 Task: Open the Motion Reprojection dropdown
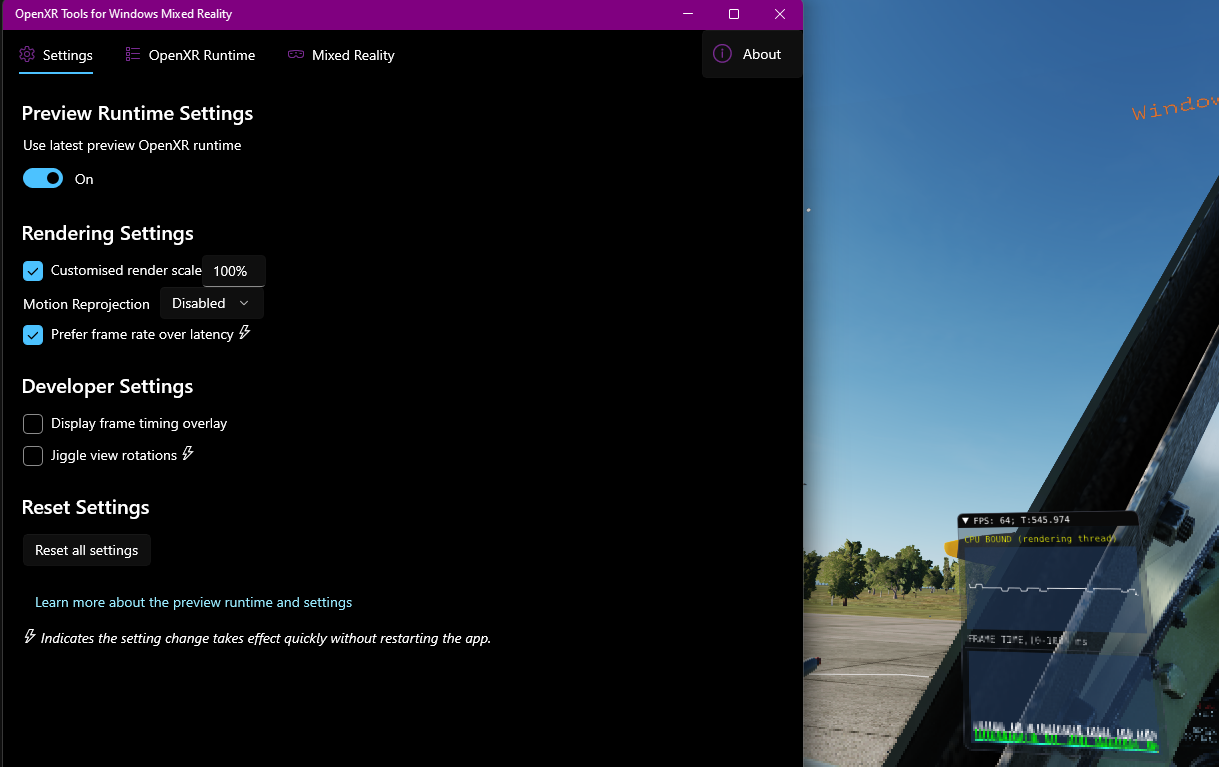[x=212, y=303]
